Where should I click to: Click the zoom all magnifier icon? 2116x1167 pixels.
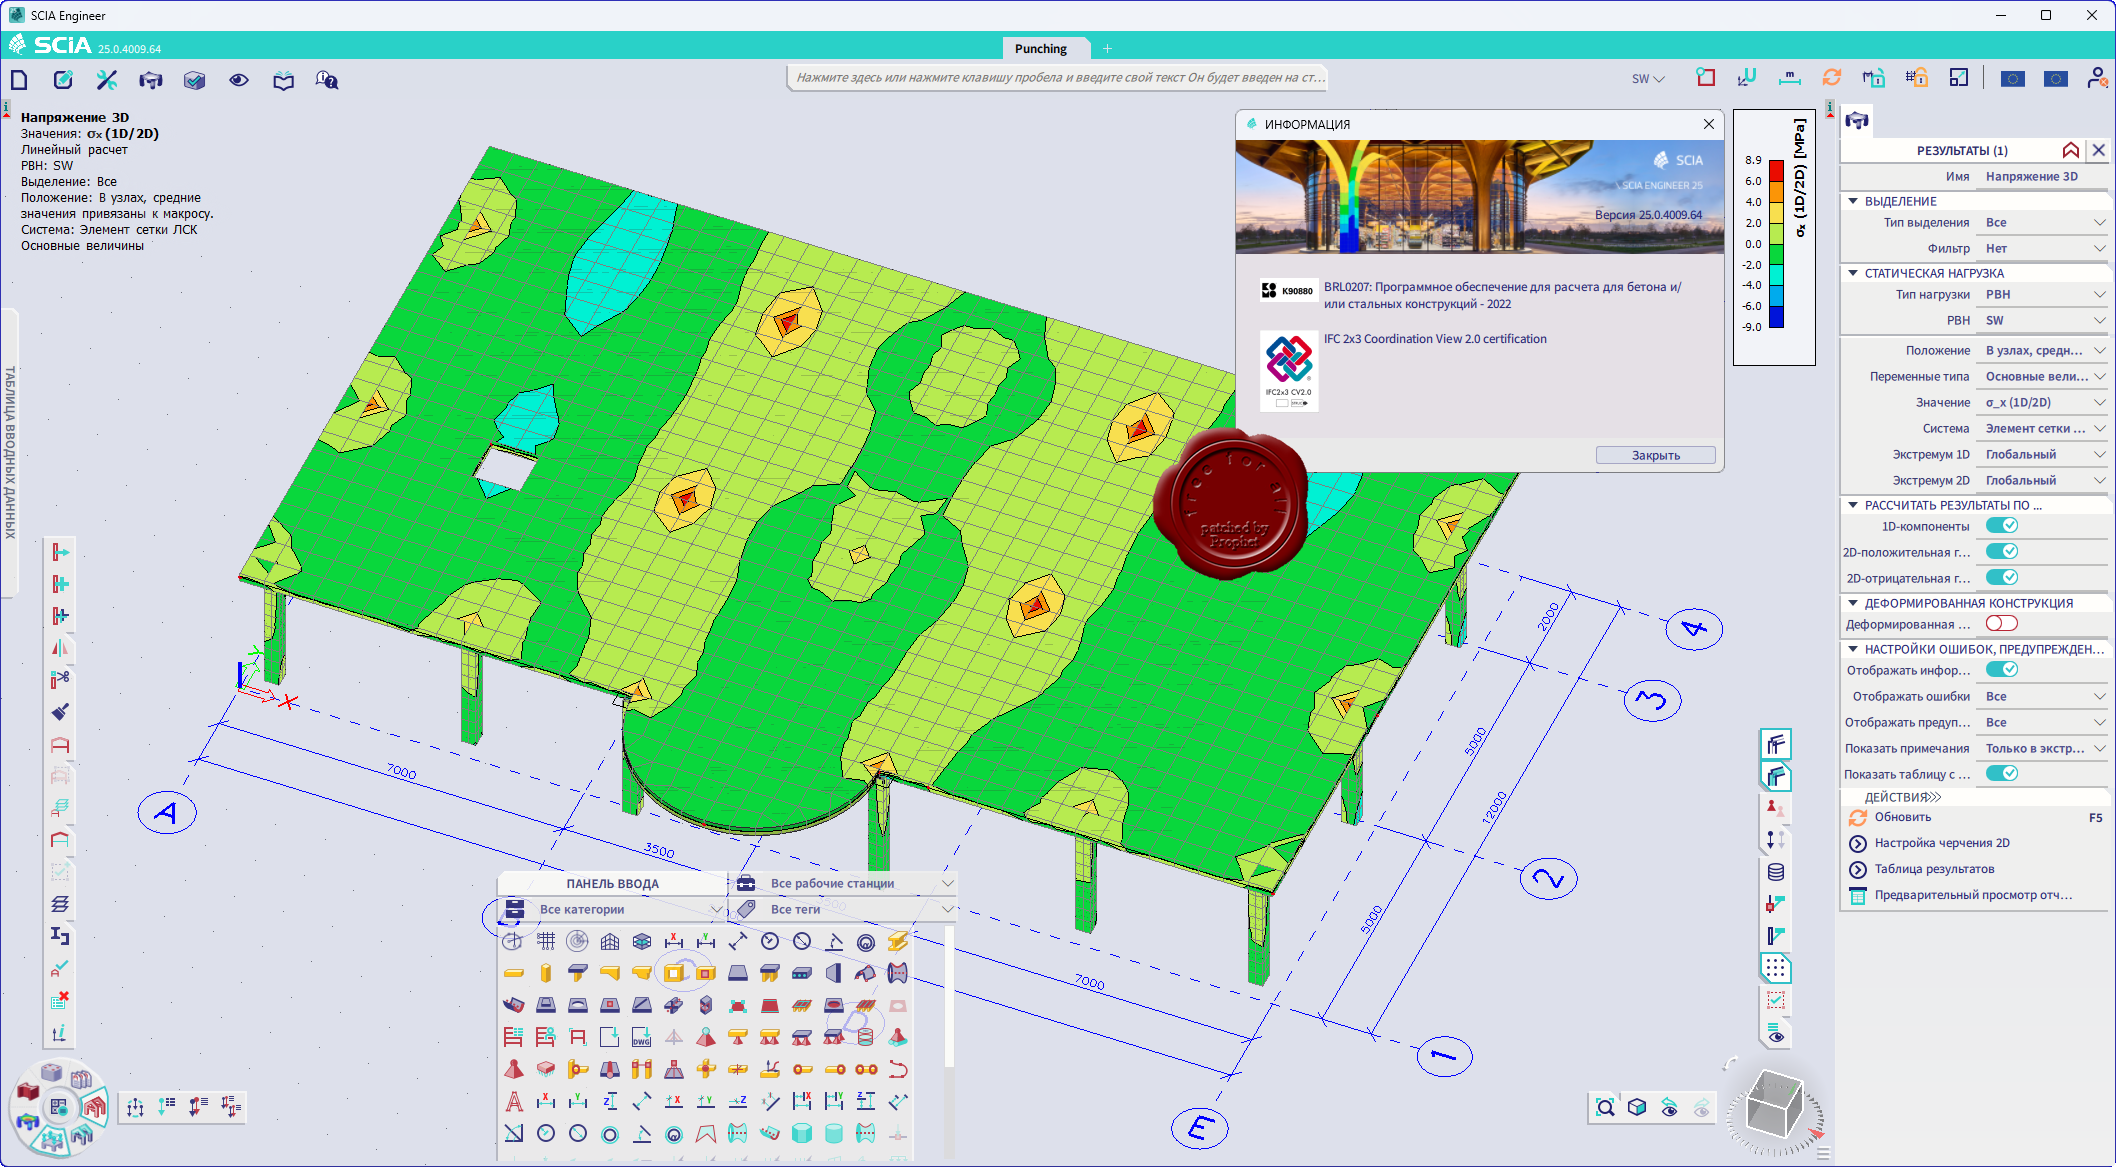(x=1605, y=1107)
